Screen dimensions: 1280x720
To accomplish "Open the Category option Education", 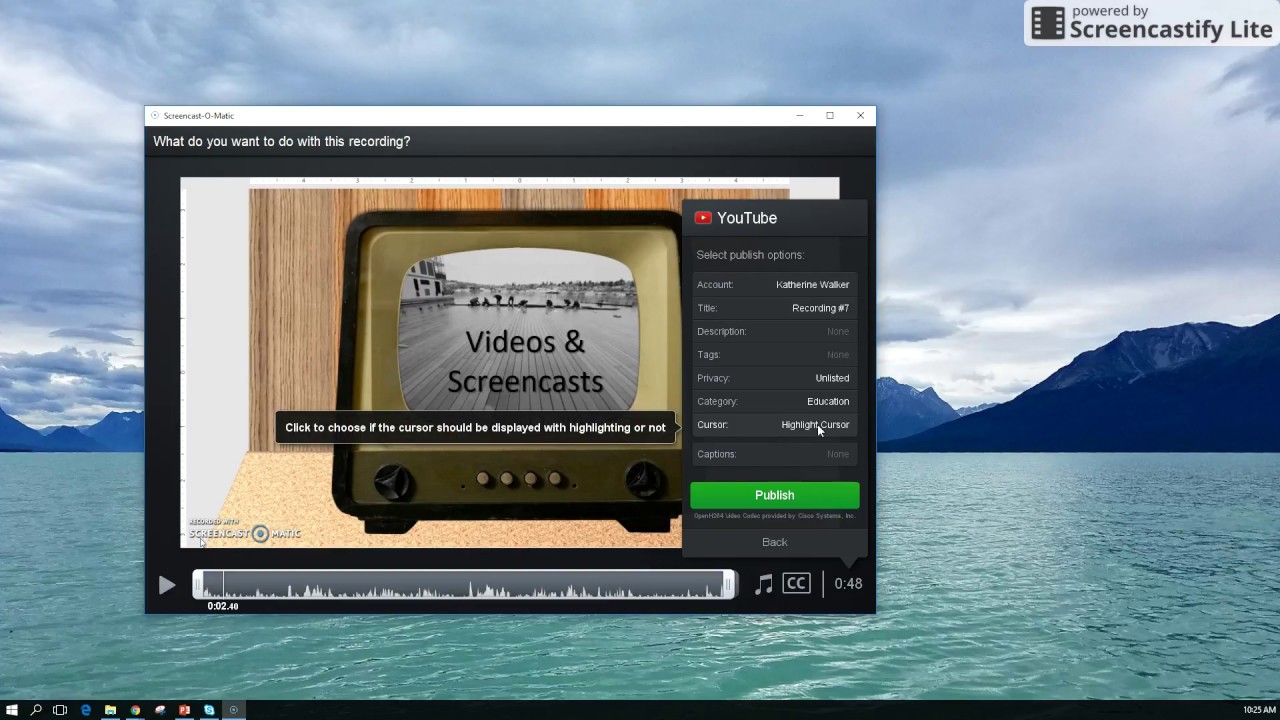I will coord(774,401).
